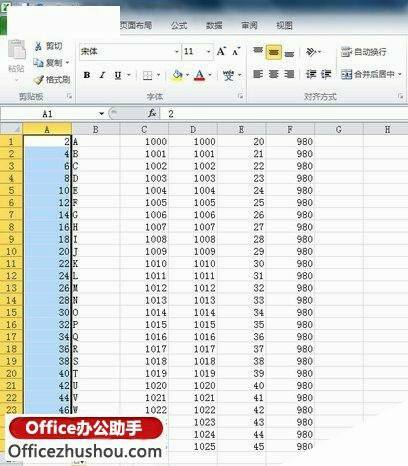Screen dimensions: 408x466
Task: Apply the red font color A
Action: [x=200, y=75]
